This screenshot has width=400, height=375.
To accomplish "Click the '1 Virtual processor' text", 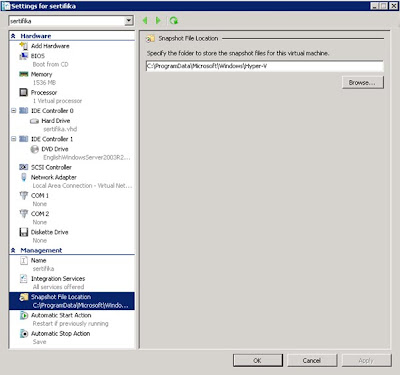I will click(x=57, y=101).
